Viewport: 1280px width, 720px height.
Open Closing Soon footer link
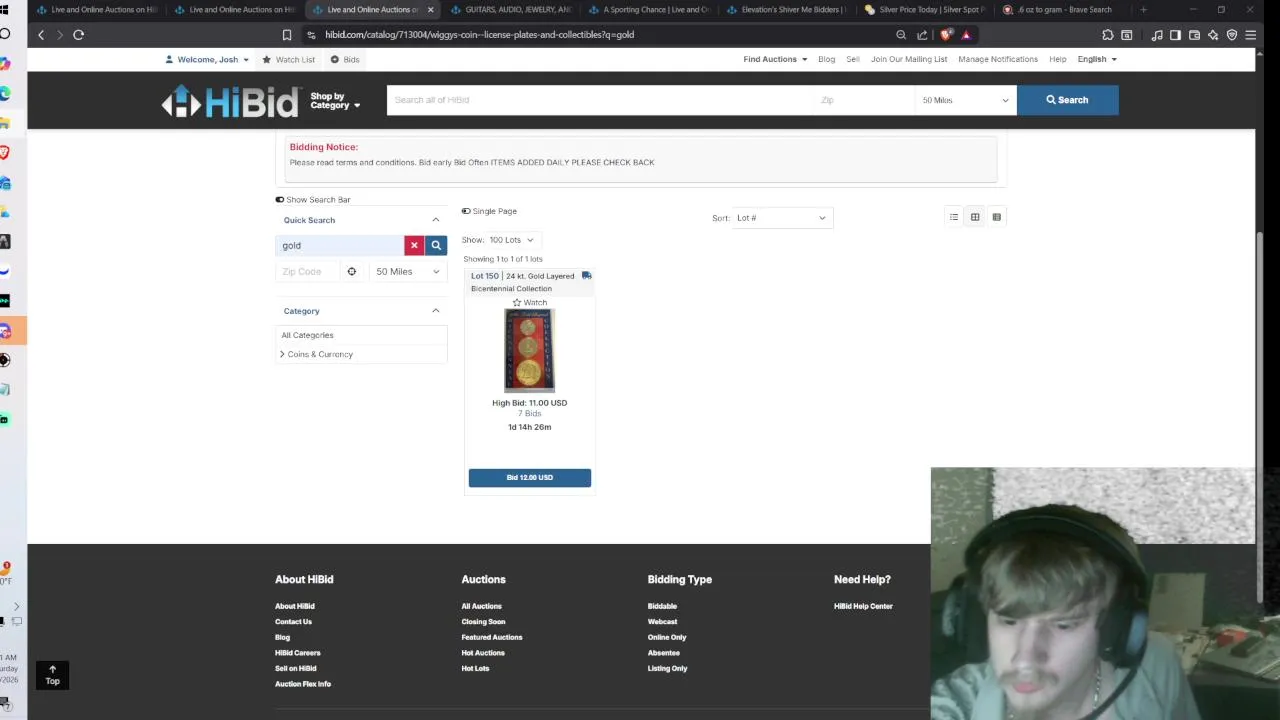483,621
